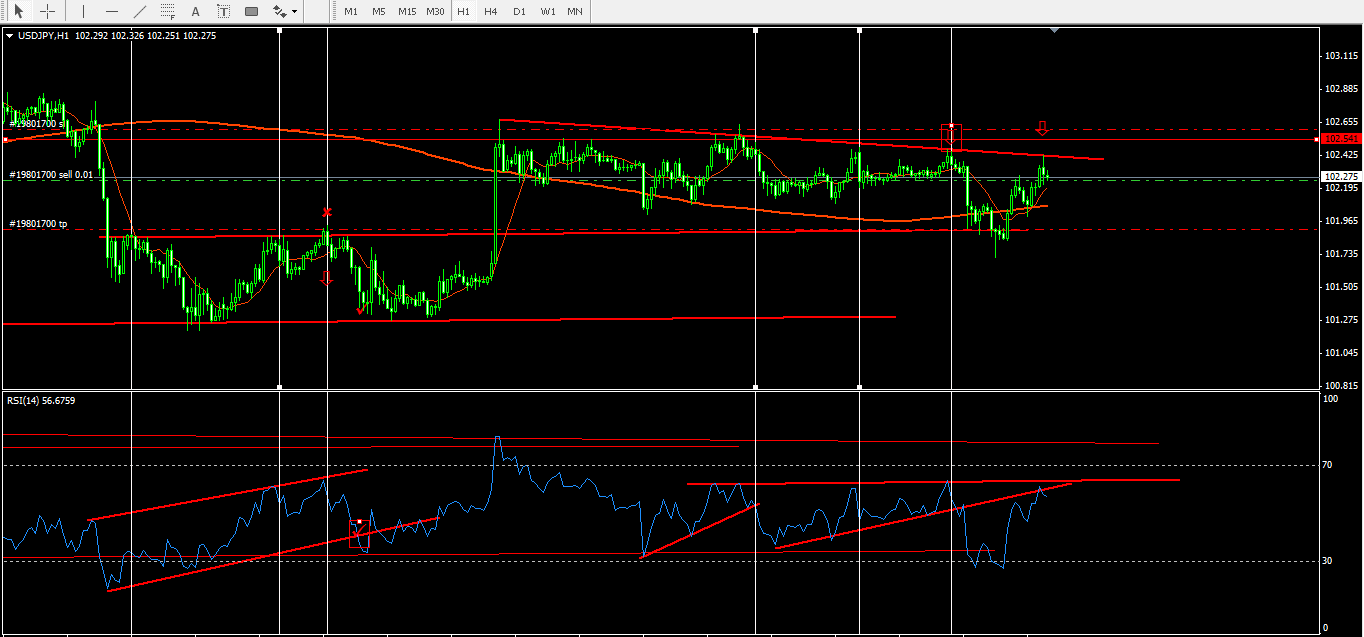
Task: Select the gray rectangle shape tool
Action: [x=251, y=11]
